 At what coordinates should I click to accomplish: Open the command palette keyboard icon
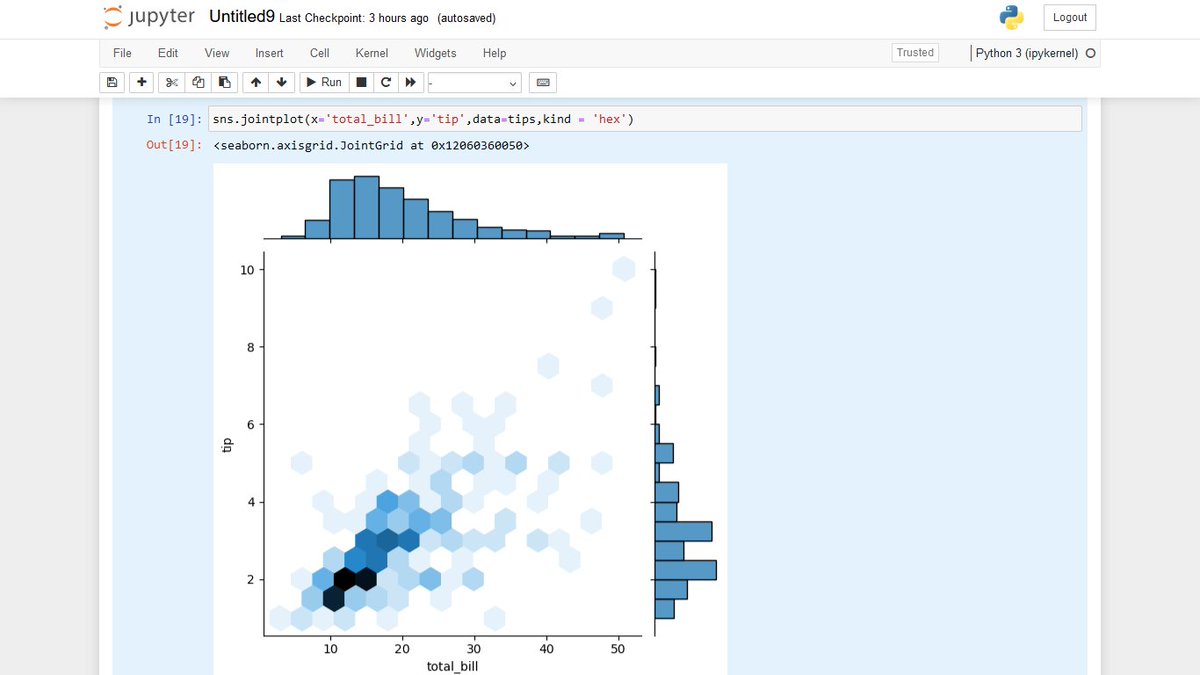(543, 82)
